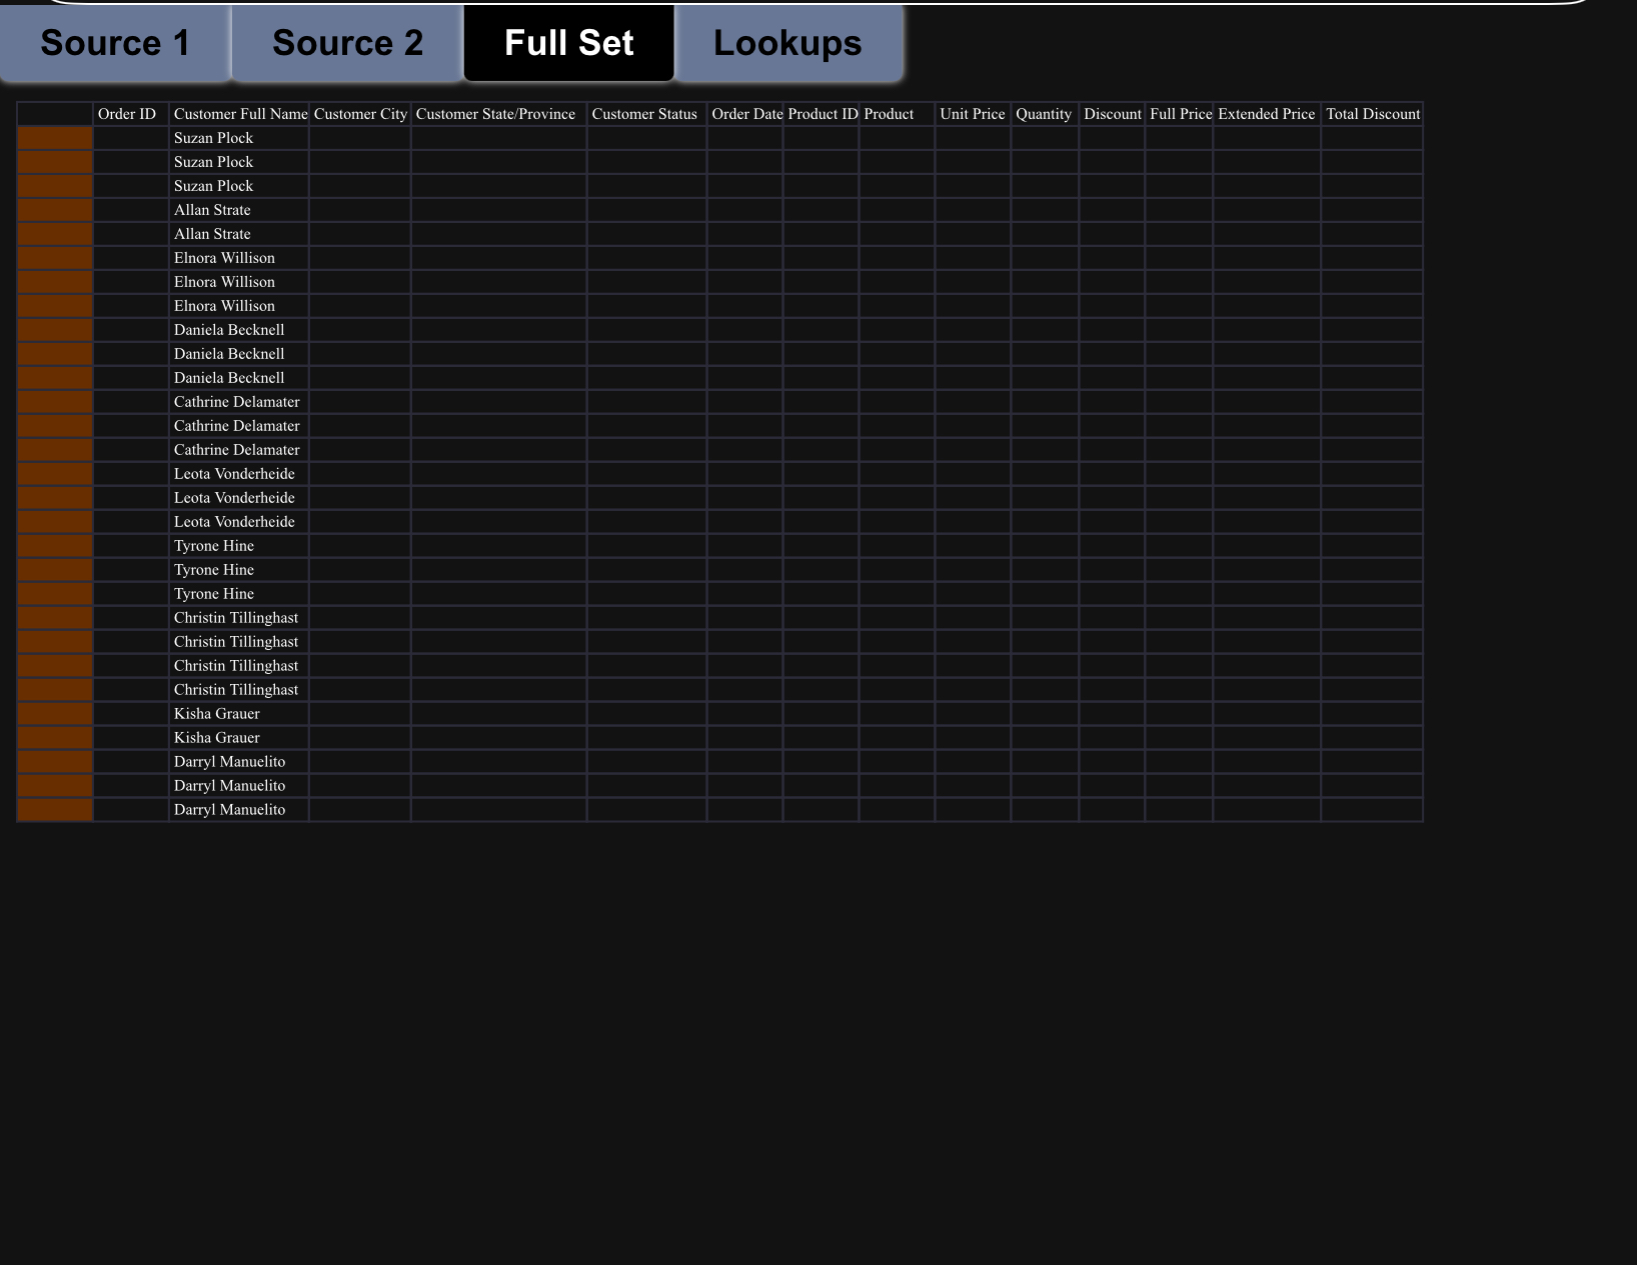Select the Customer Full Name column header

(x=240, y=114)
